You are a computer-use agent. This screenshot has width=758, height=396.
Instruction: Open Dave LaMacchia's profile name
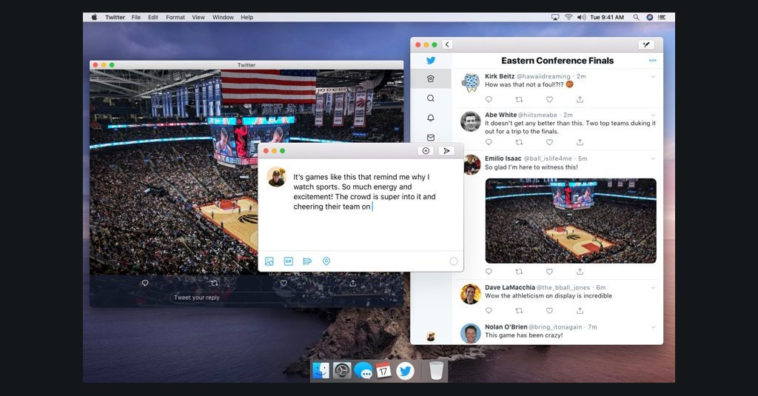click(510, 288)
